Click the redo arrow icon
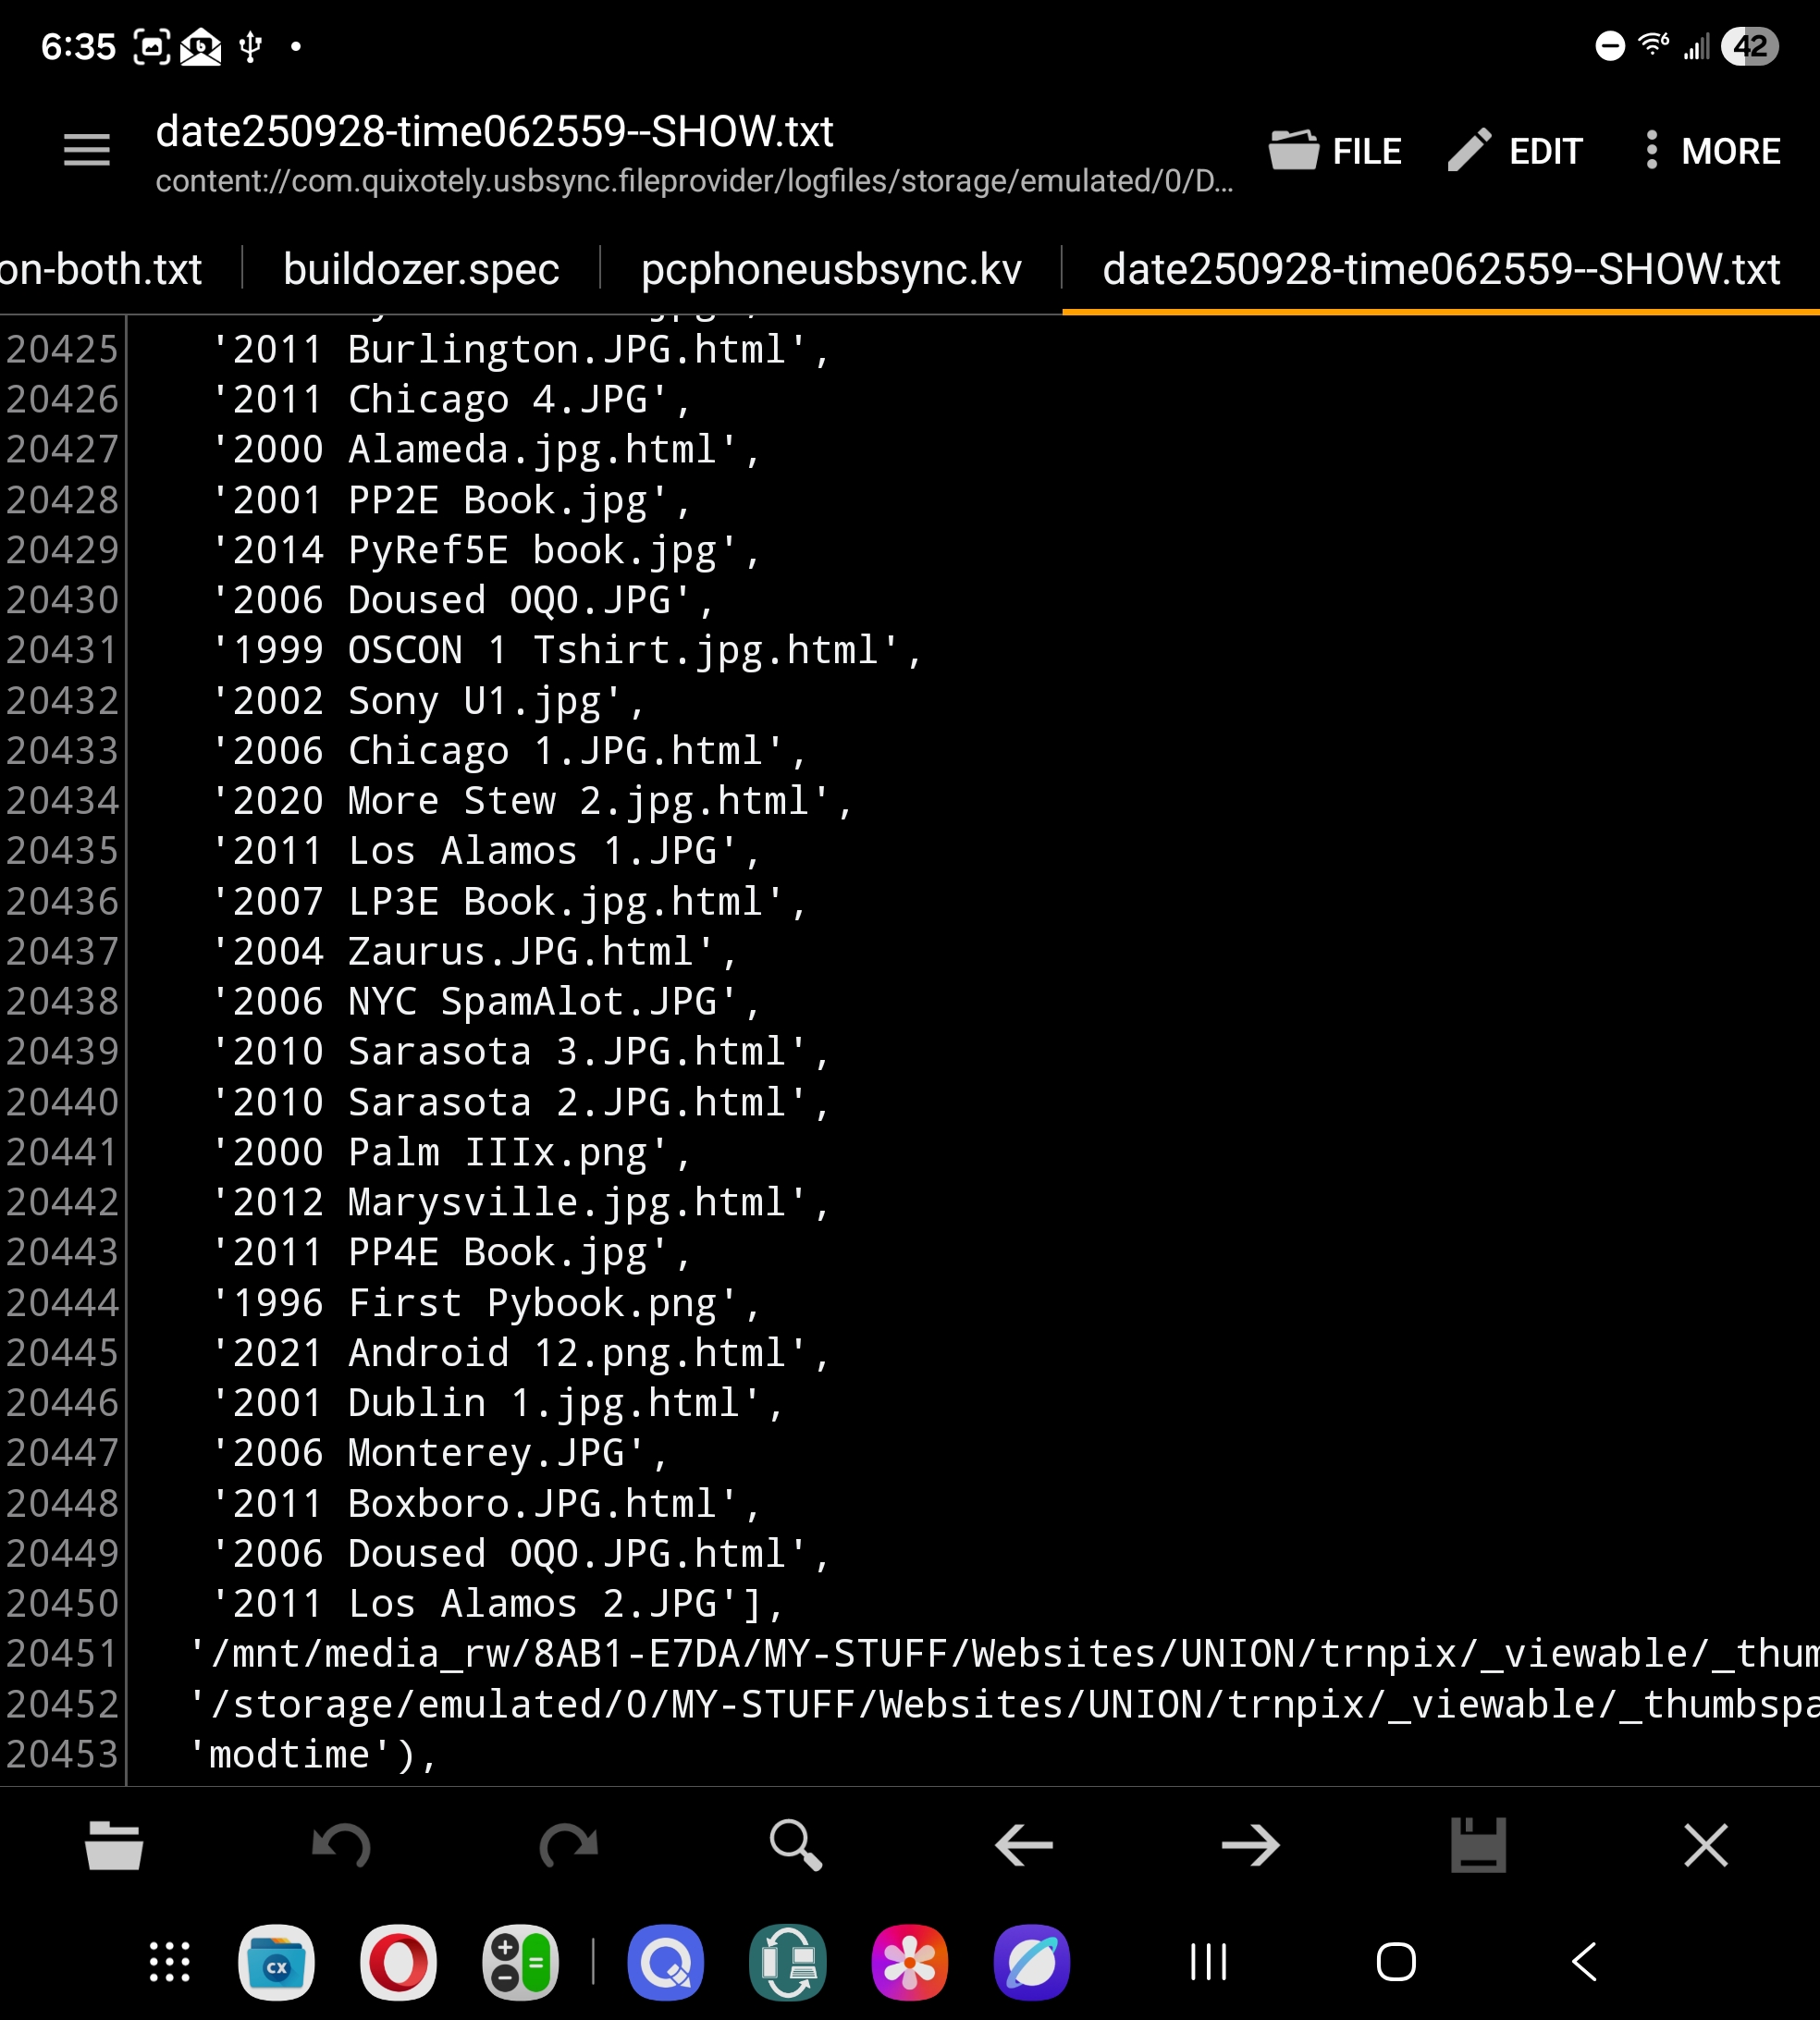 coord(568,1845)
